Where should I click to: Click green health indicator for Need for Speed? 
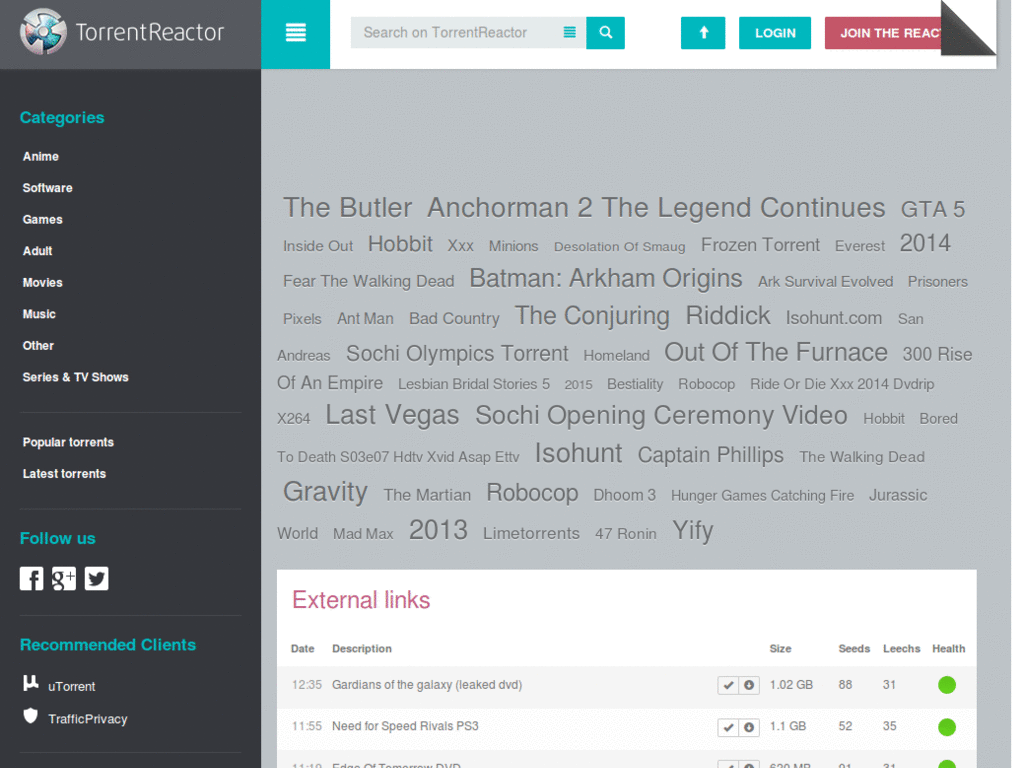coord(946,727)
